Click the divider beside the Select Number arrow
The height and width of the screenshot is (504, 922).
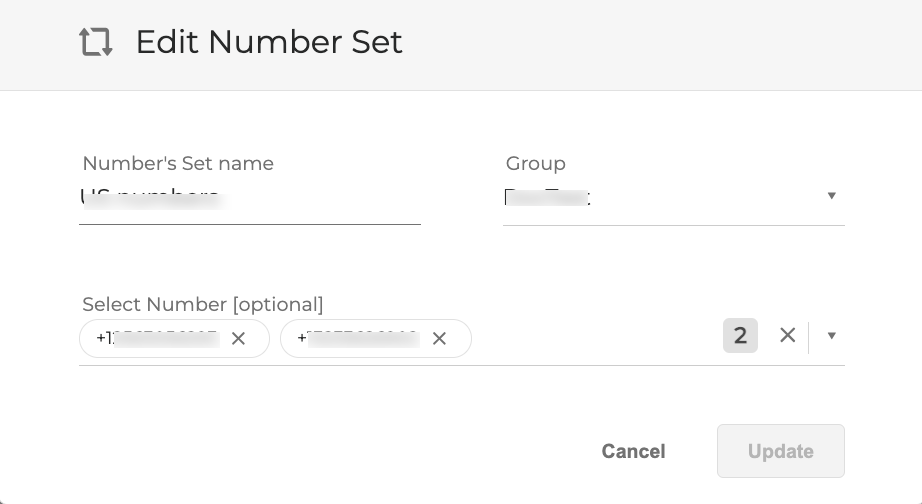click(809, 335)
